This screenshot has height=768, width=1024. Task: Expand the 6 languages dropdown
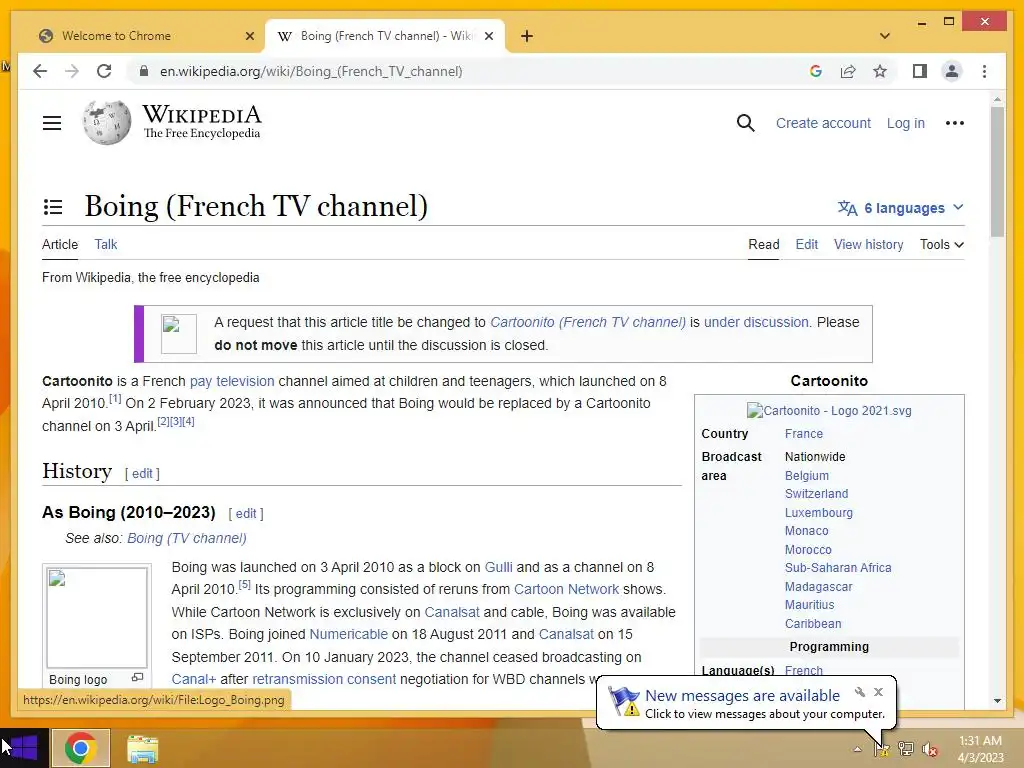tap(901, 208)
